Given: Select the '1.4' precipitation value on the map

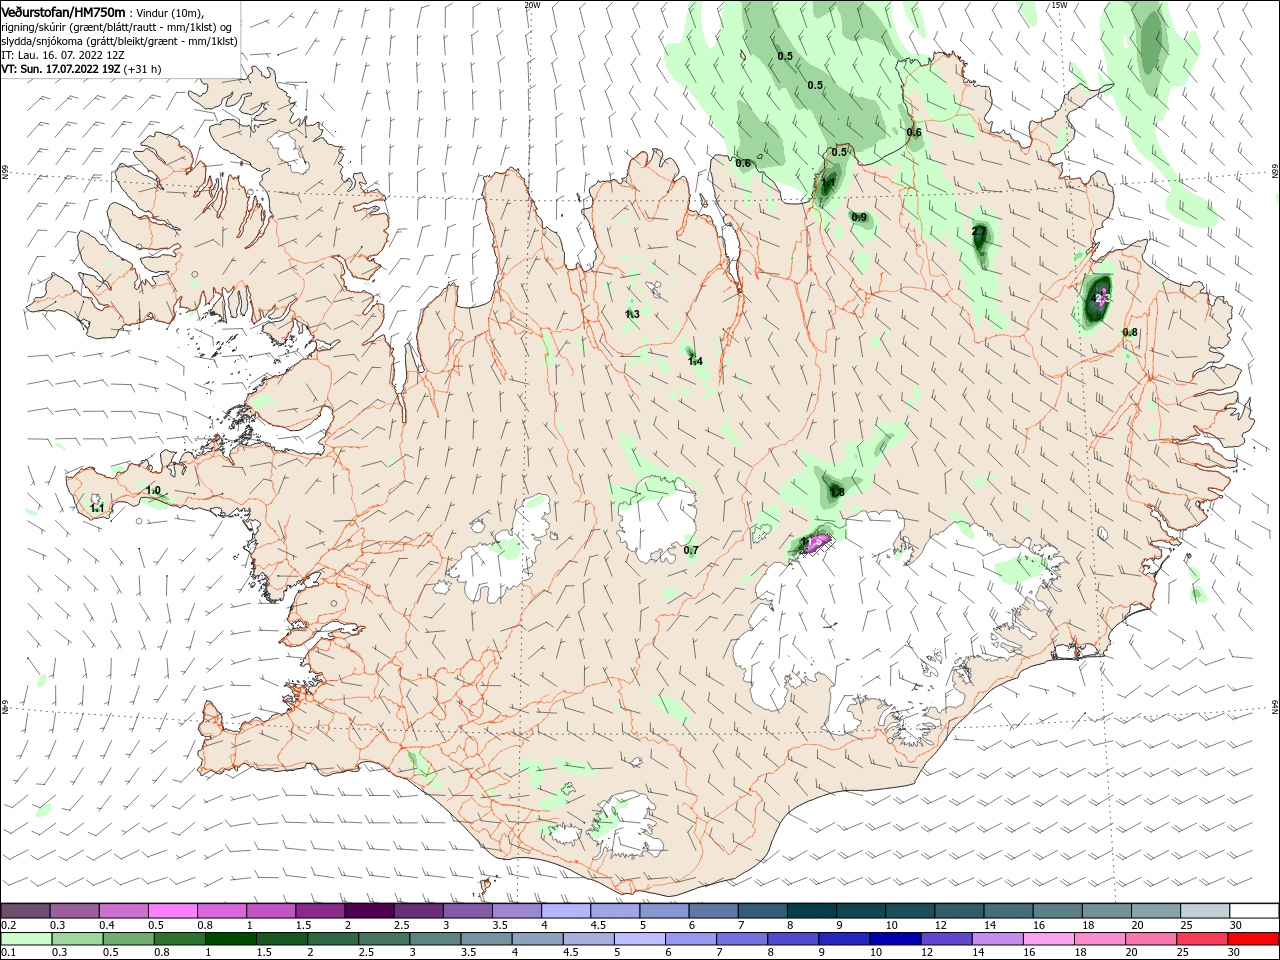Looking at the screenshot, I should pyautogui.click(x=695, y=362).
